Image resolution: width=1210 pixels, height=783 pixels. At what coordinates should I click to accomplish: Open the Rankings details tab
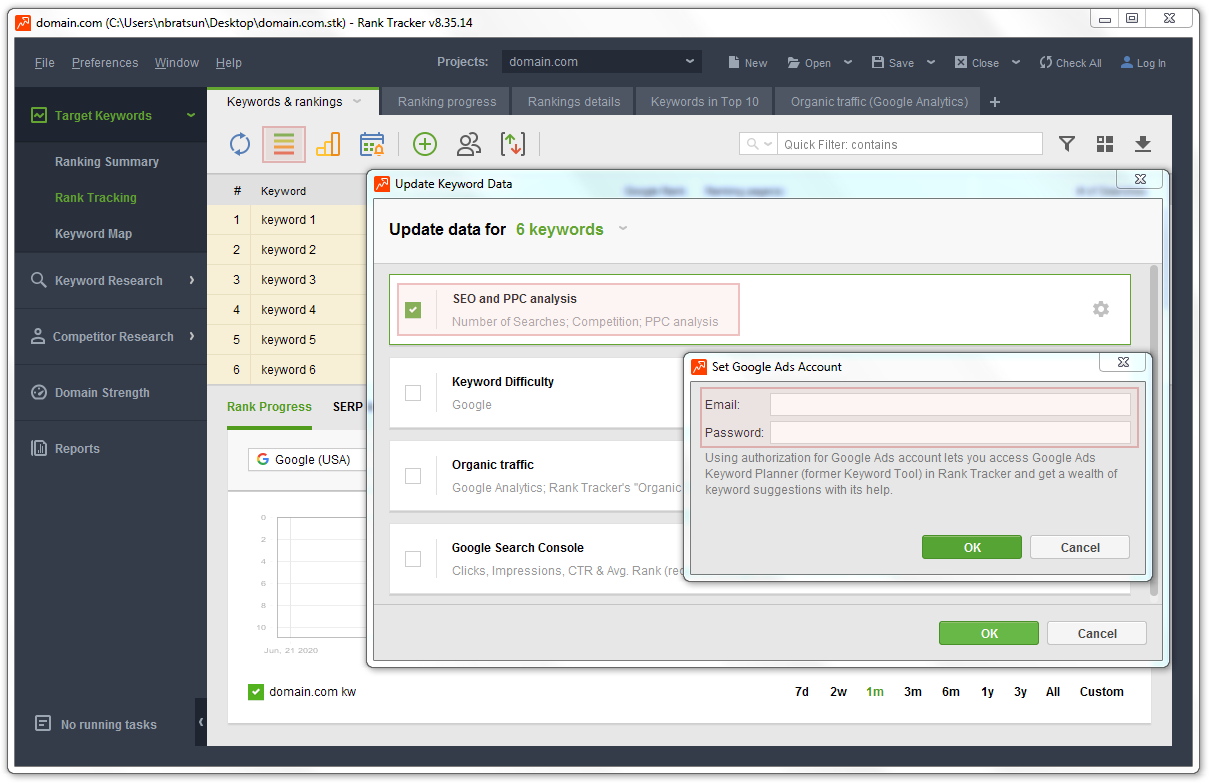coord(574,101)
